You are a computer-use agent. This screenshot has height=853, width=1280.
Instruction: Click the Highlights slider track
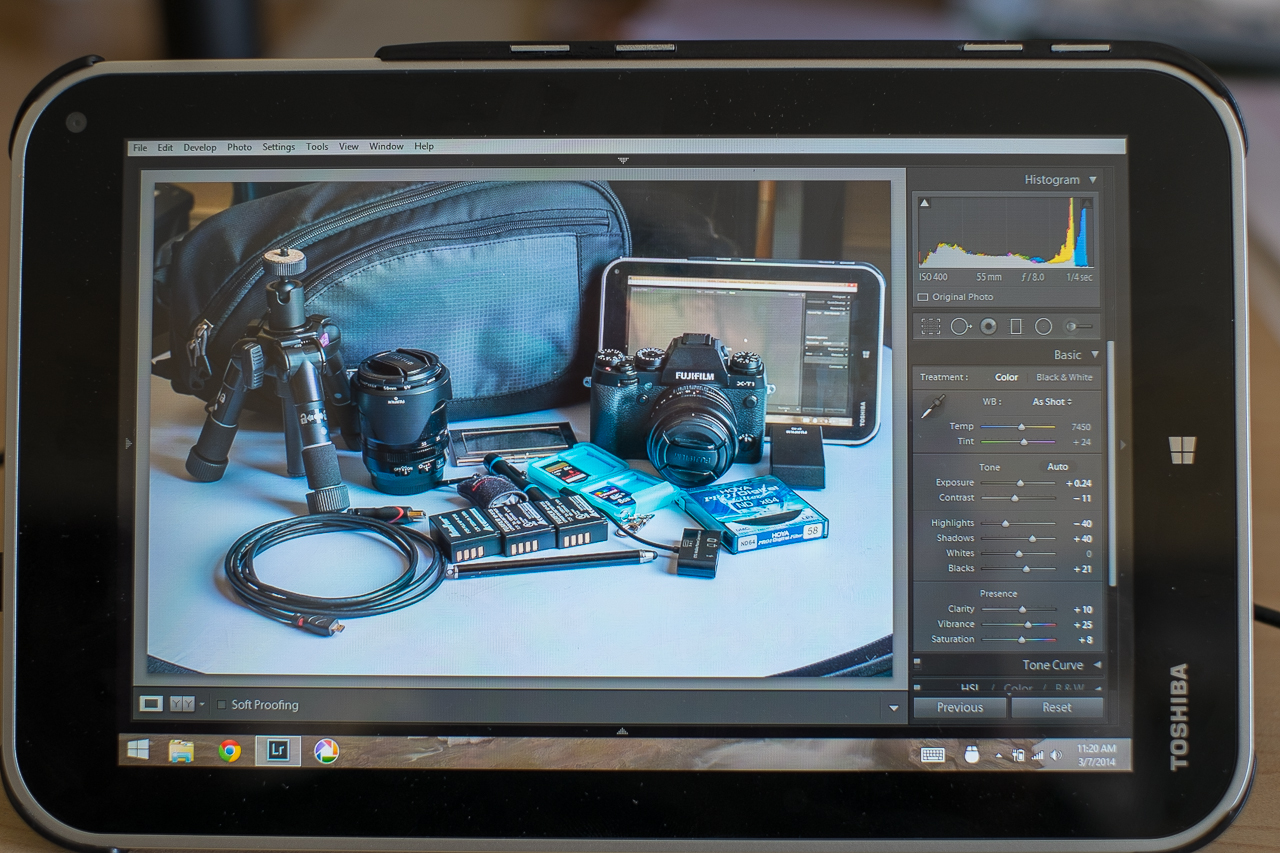pos(1017,524)
